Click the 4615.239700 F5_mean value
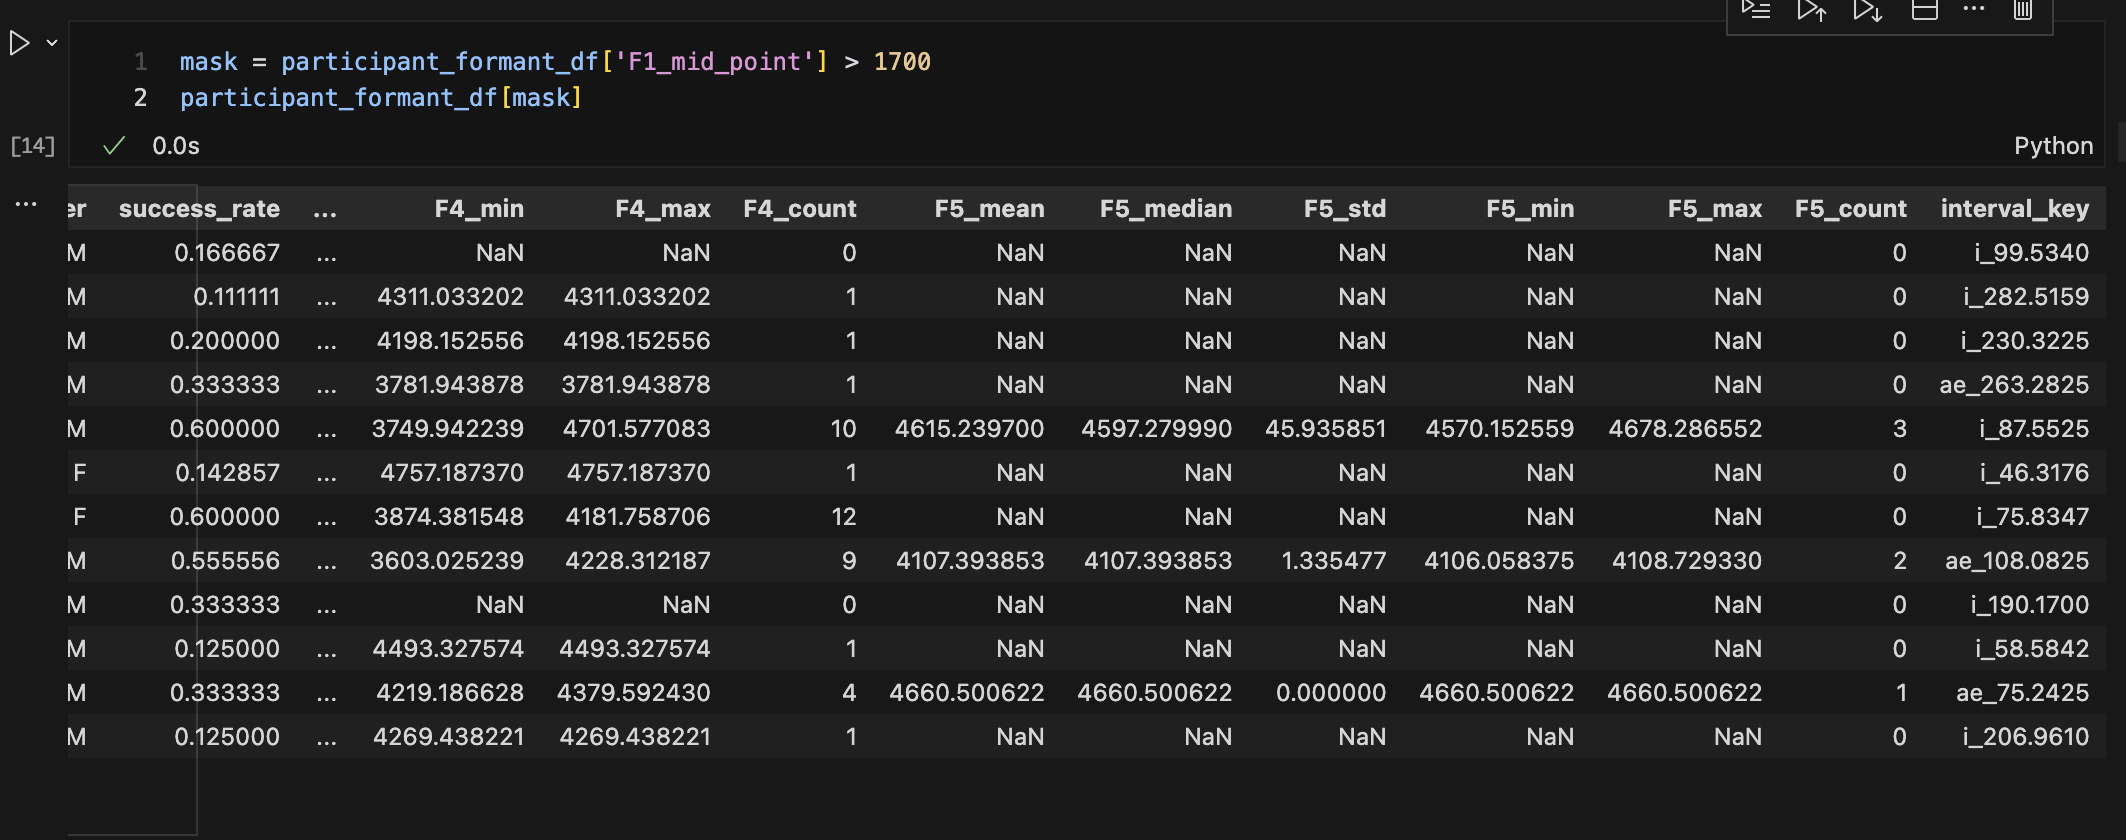 [x=969, y=429]
